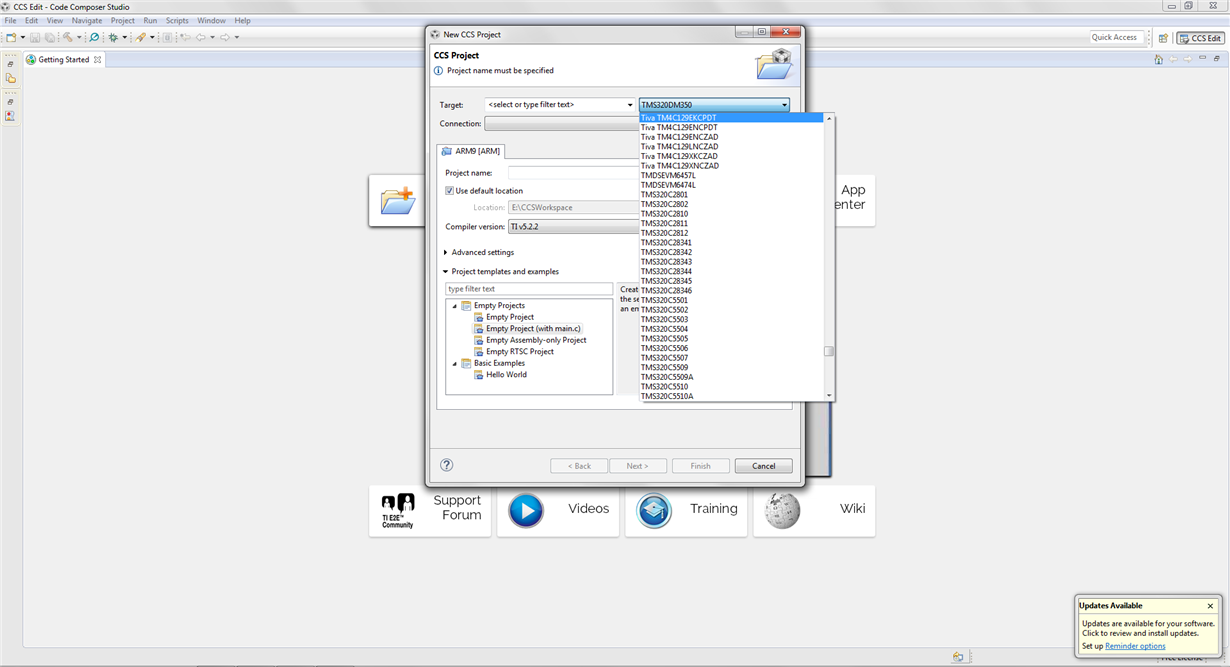Restore the upper left sidebar stack
The image size is (1230, 667).
click(10, 64)
